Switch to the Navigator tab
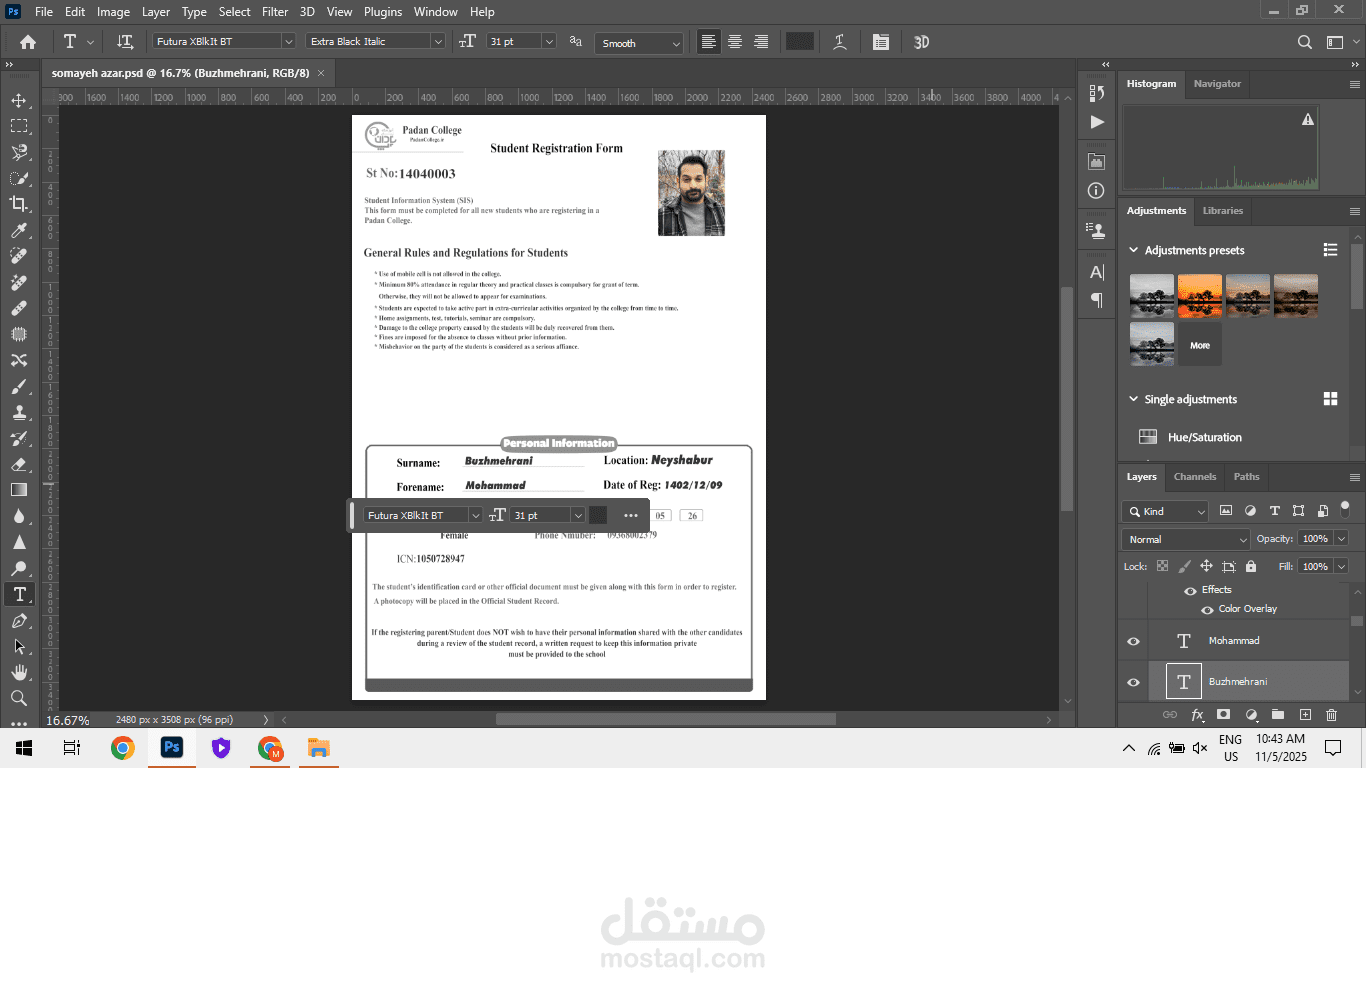Image resolution: width=1366 pixels, height=993 pixels. click(x=1217, y=84)
